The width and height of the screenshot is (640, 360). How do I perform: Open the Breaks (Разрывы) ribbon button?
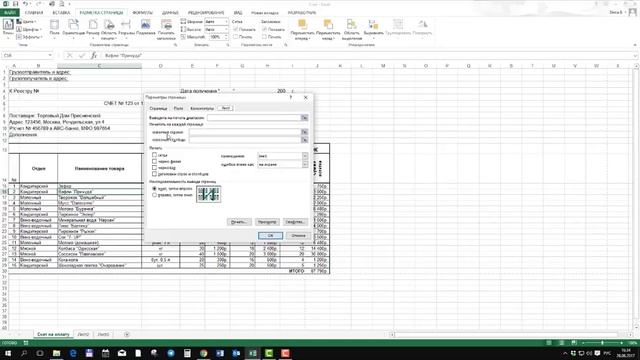point(126,28)
